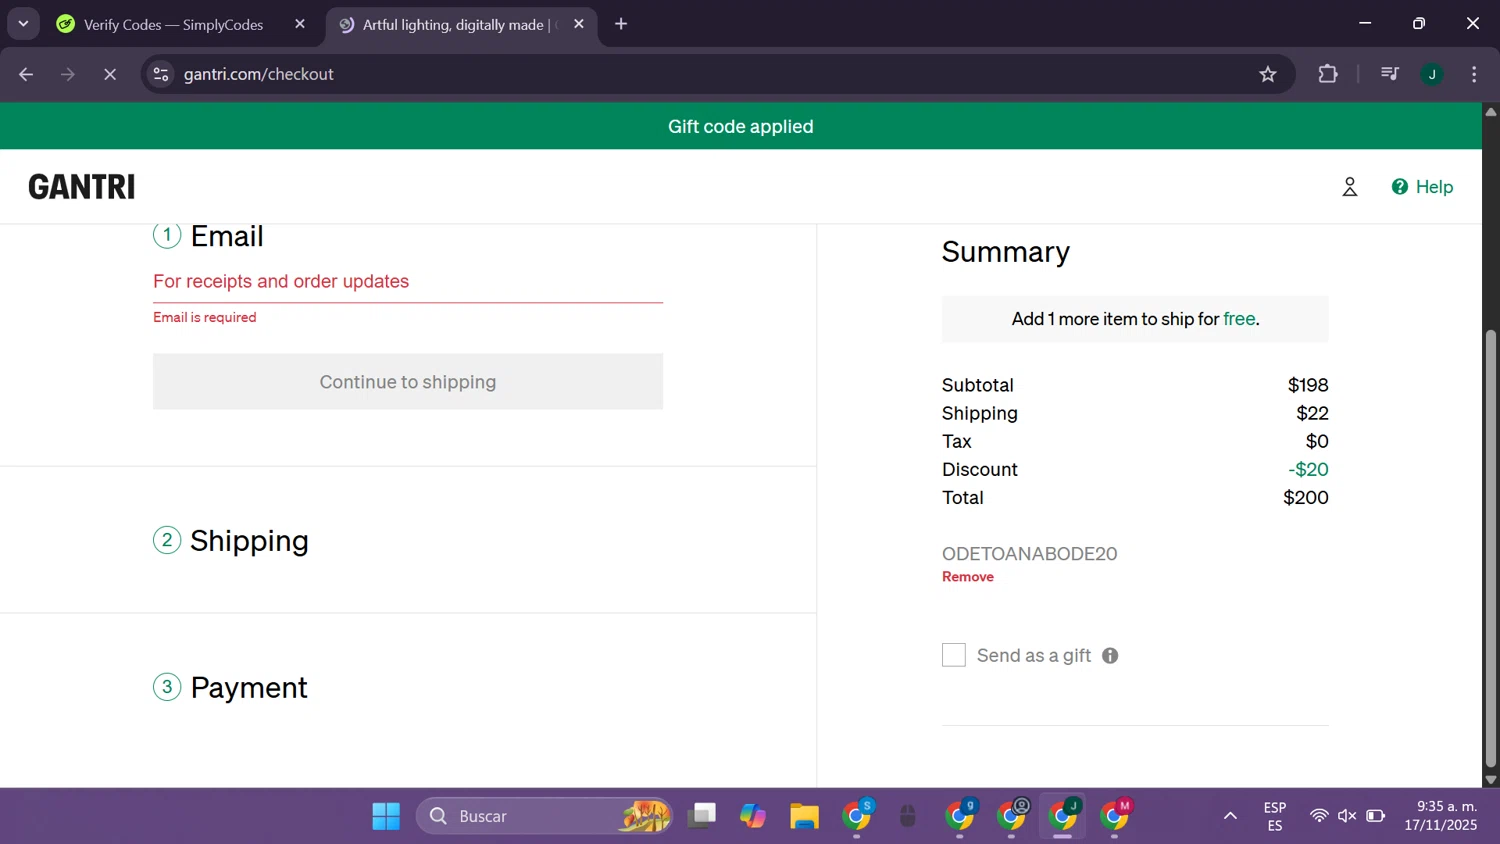Image resolution: width=1500 pixels, height=844 pixels.
Task: Go back to previous page
Action: pyautogui.click(x=26, y=74)
